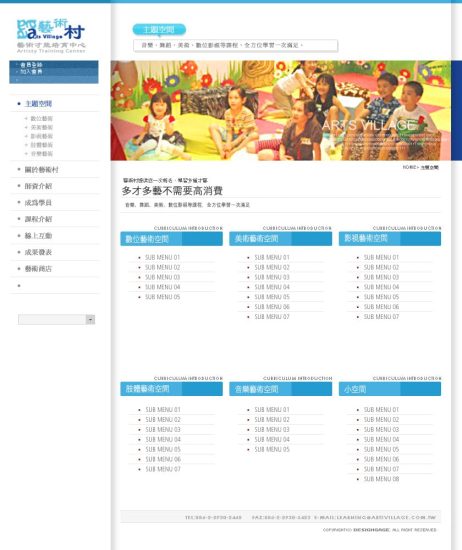
Task: Click SUB MENU 07 under 肢體藝術空間
Action: pyautogui.click(x=163, y=469)
